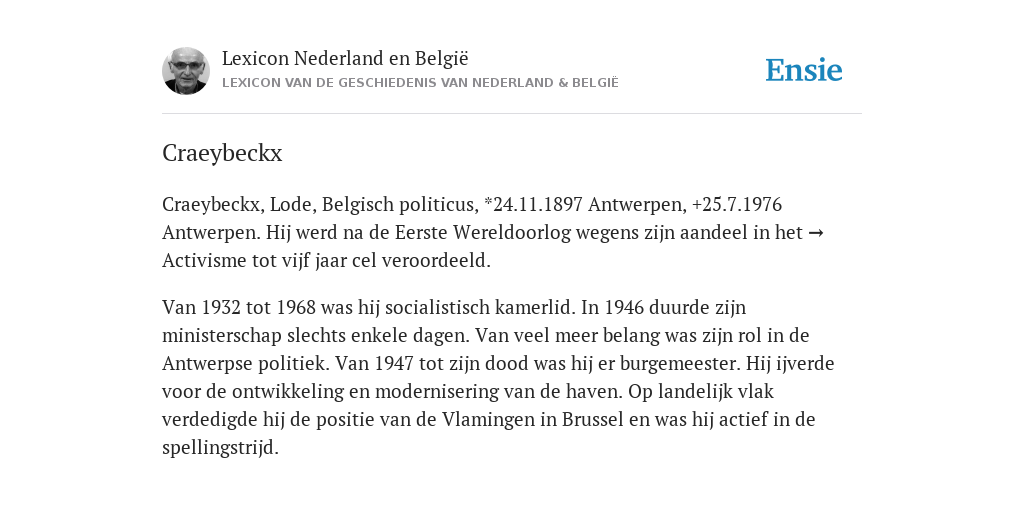Click the horizontal divider below the header
1024x512 pixels.
(x=512, y=114)
